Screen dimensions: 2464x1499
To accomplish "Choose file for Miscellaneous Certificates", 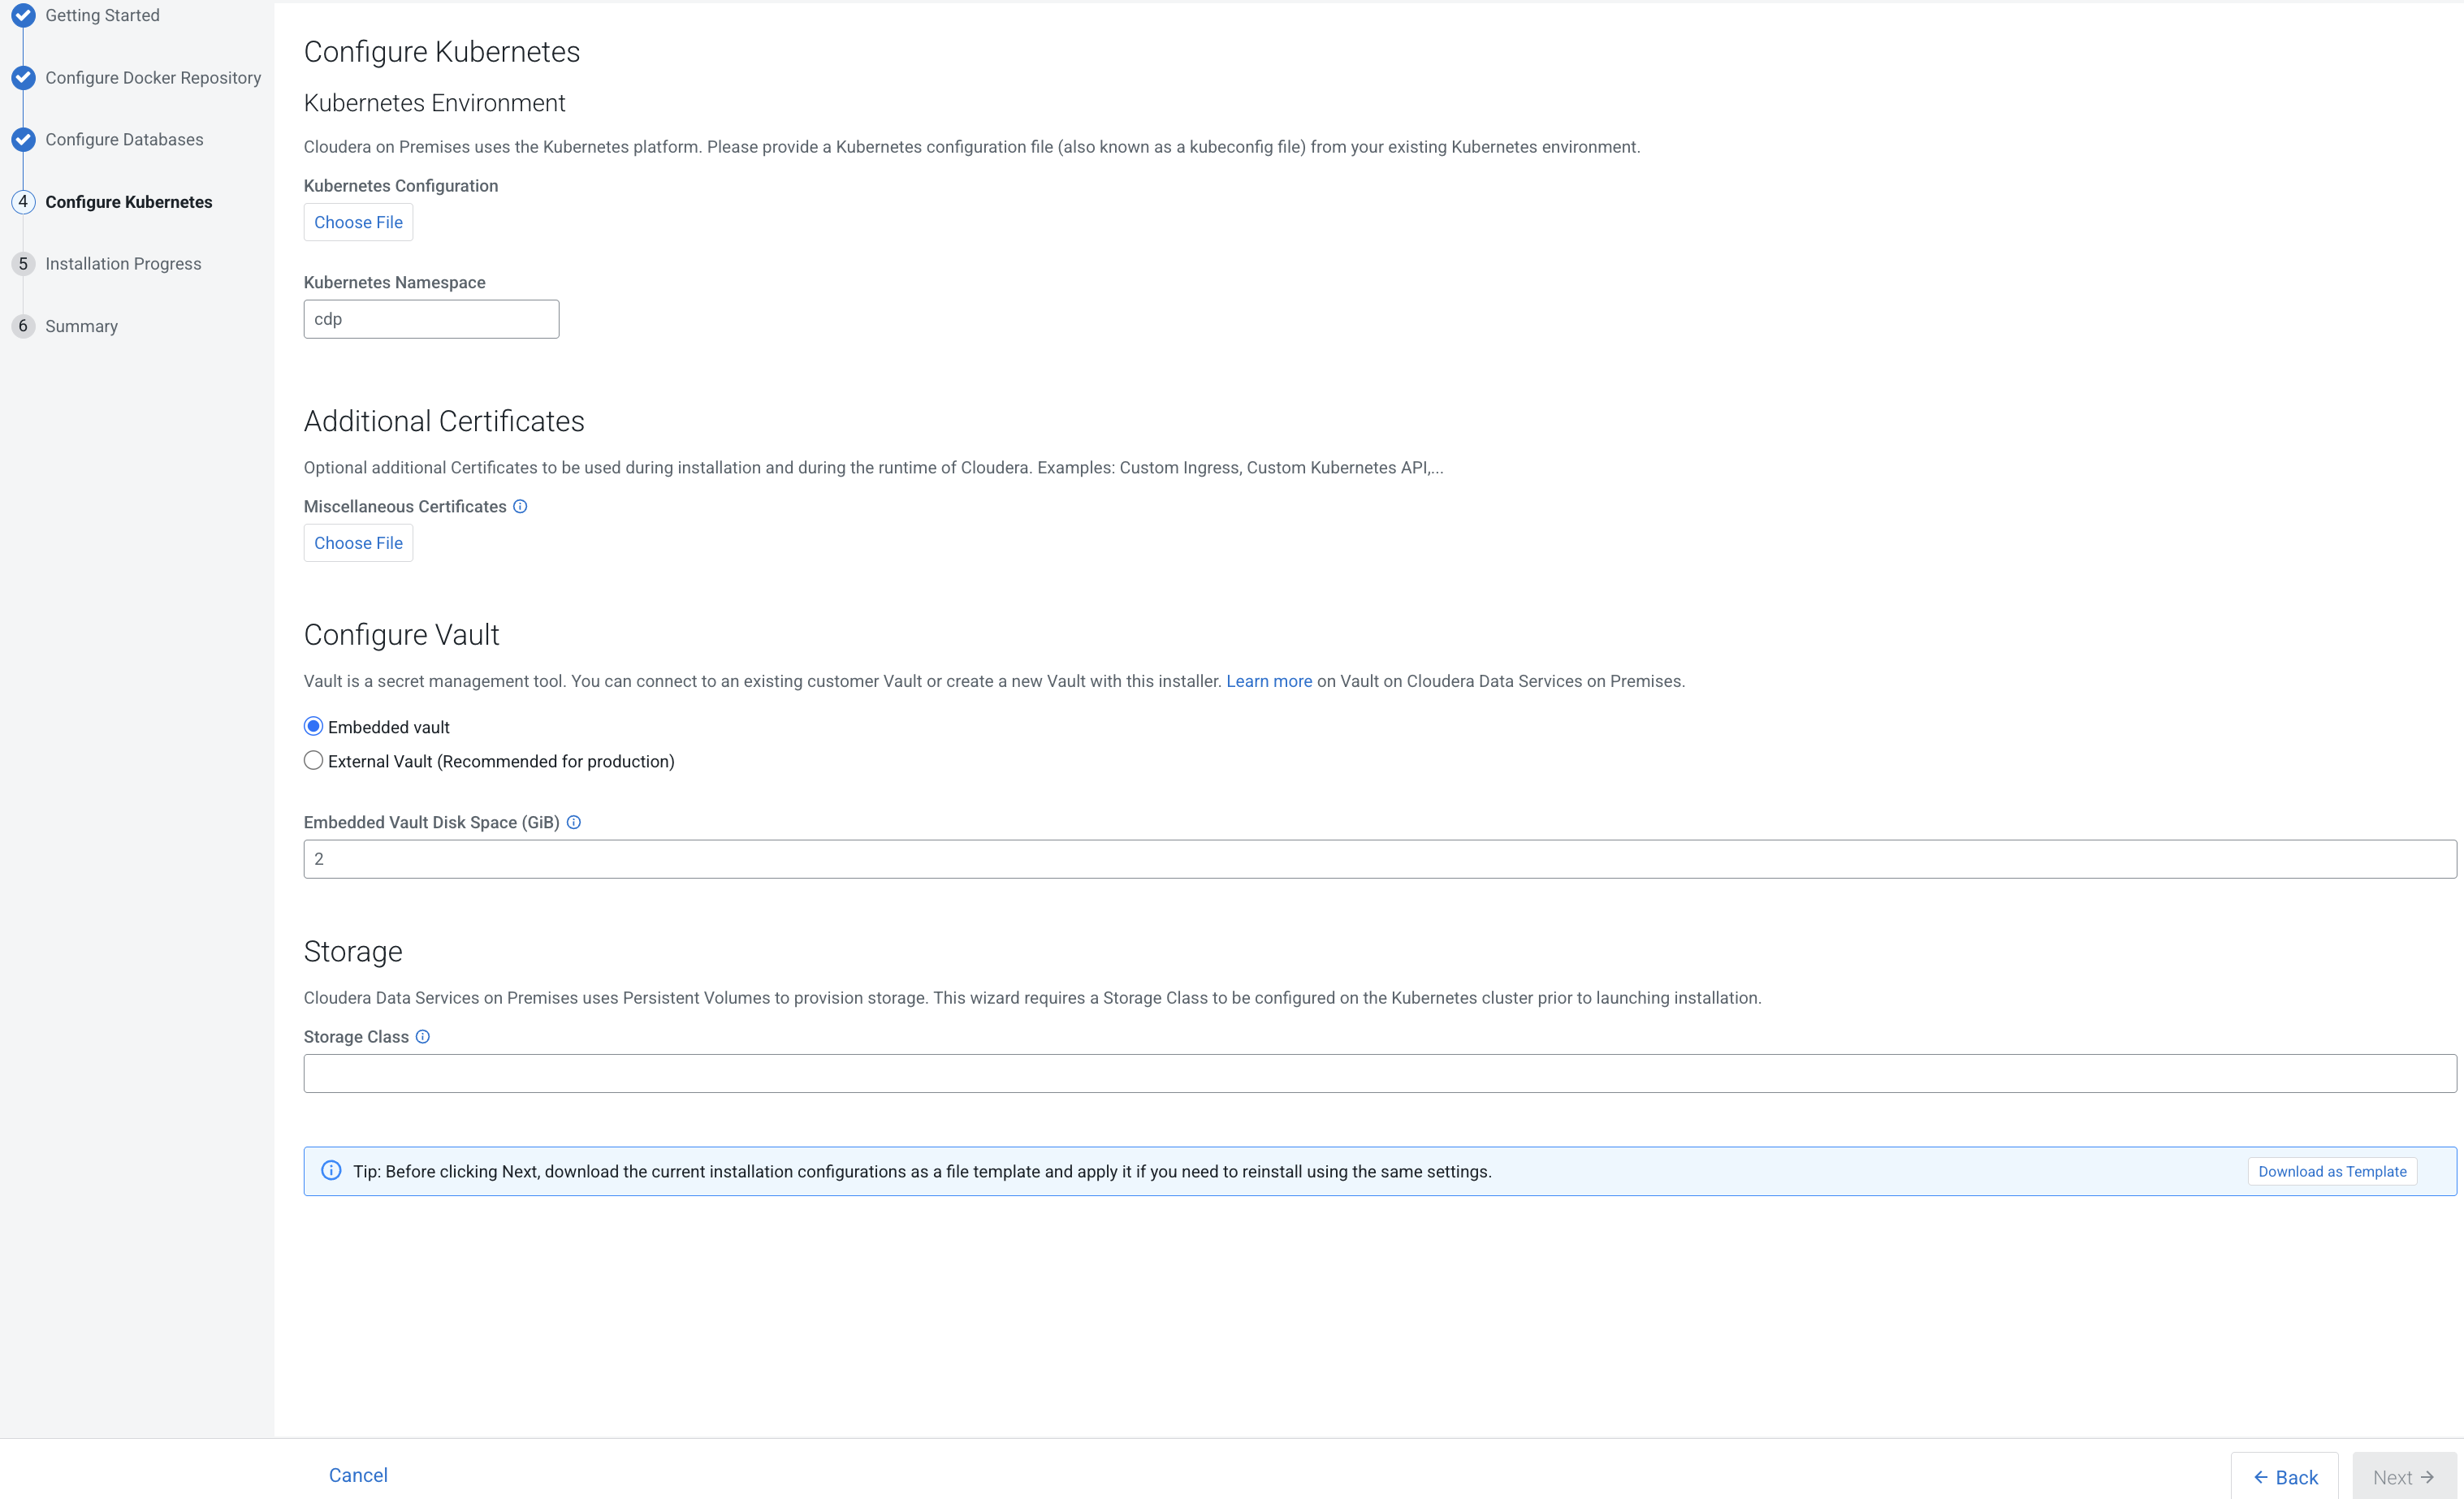I will point(358,543).
